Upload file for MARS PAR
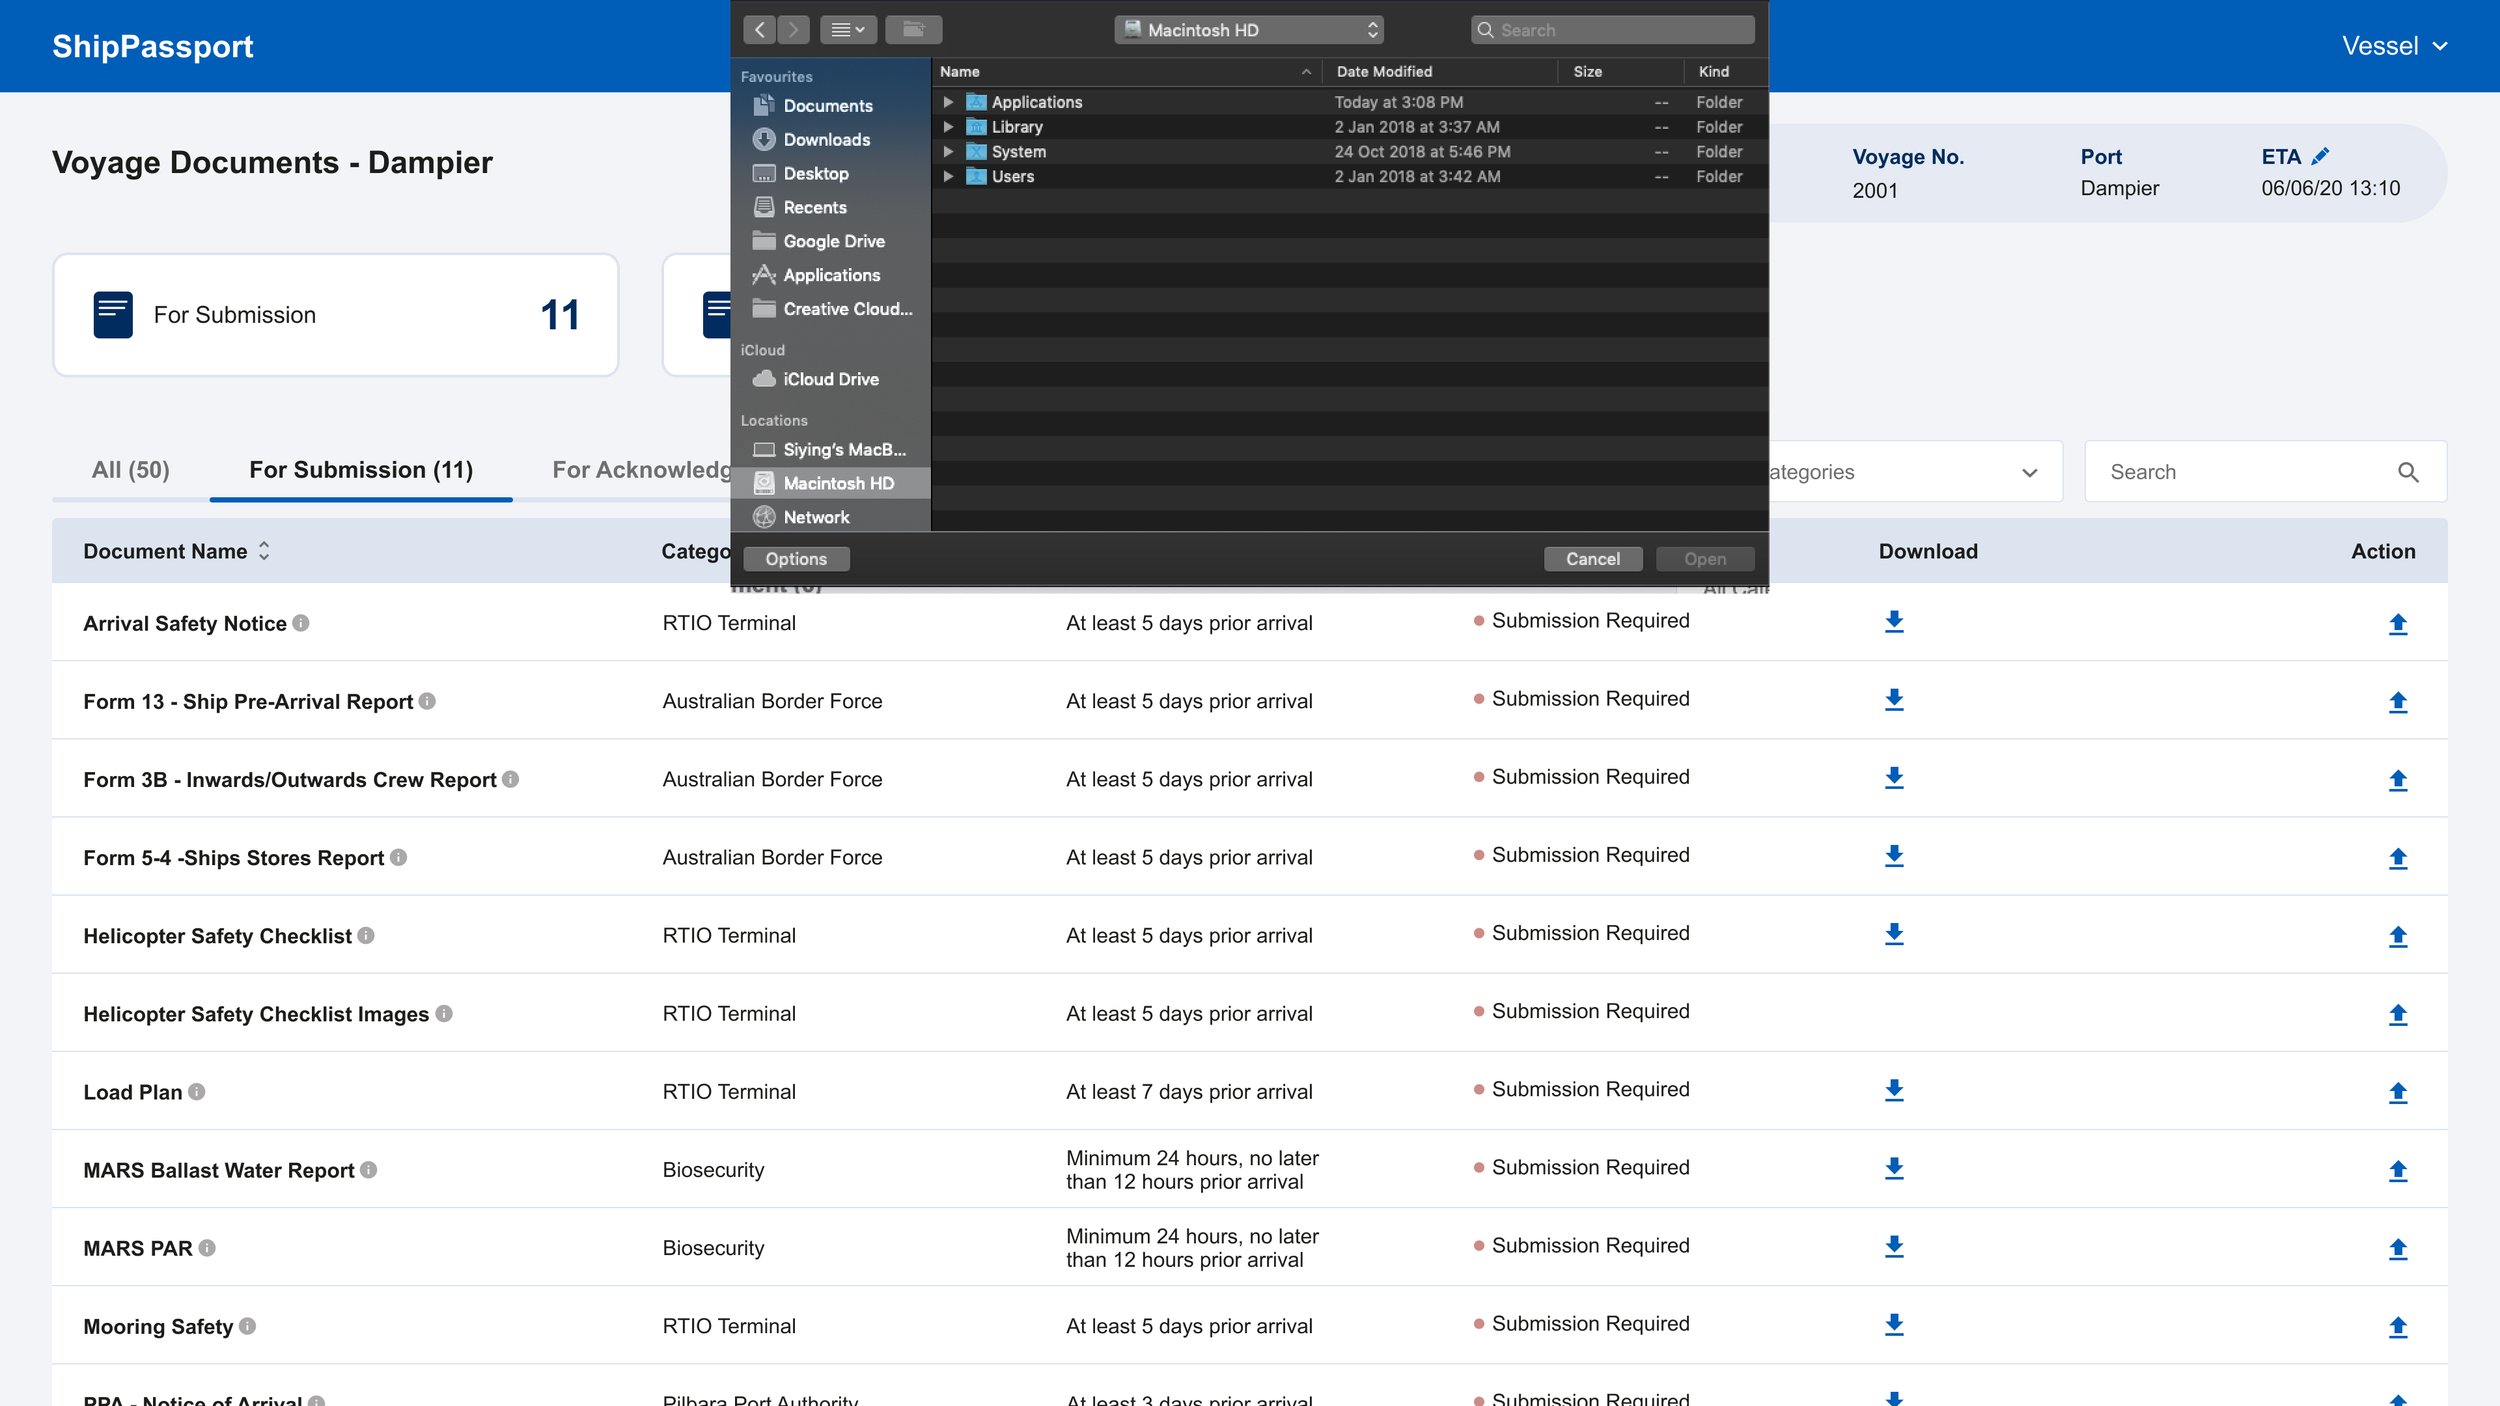Screen dimensions: 2500x1406 pyautogui.click(x=2397, y=1248)
